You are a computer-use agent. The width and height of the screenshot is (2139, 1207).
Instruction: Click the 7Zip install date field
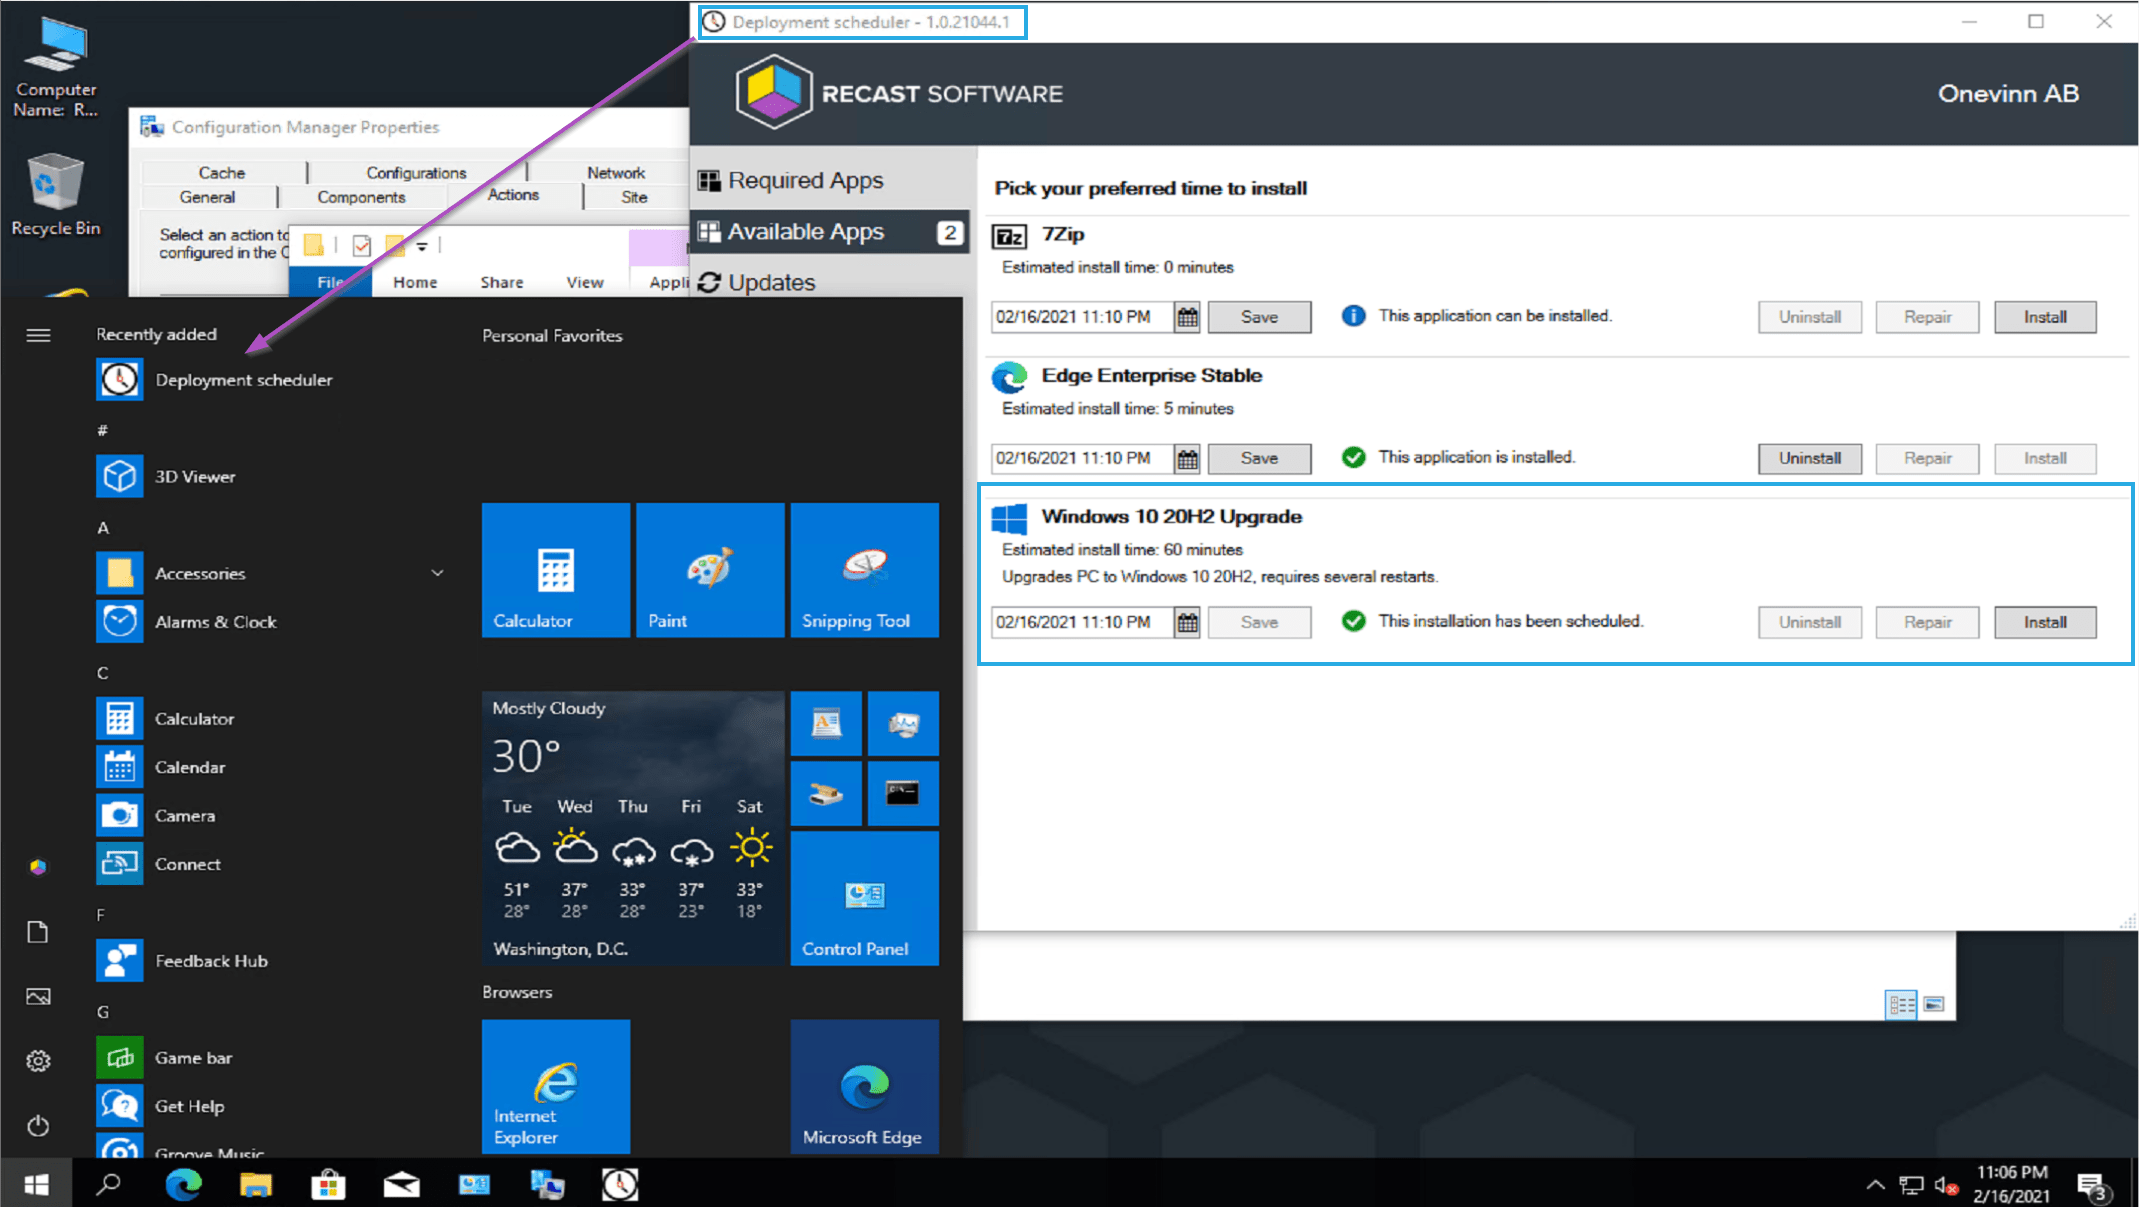[1080, 317]
